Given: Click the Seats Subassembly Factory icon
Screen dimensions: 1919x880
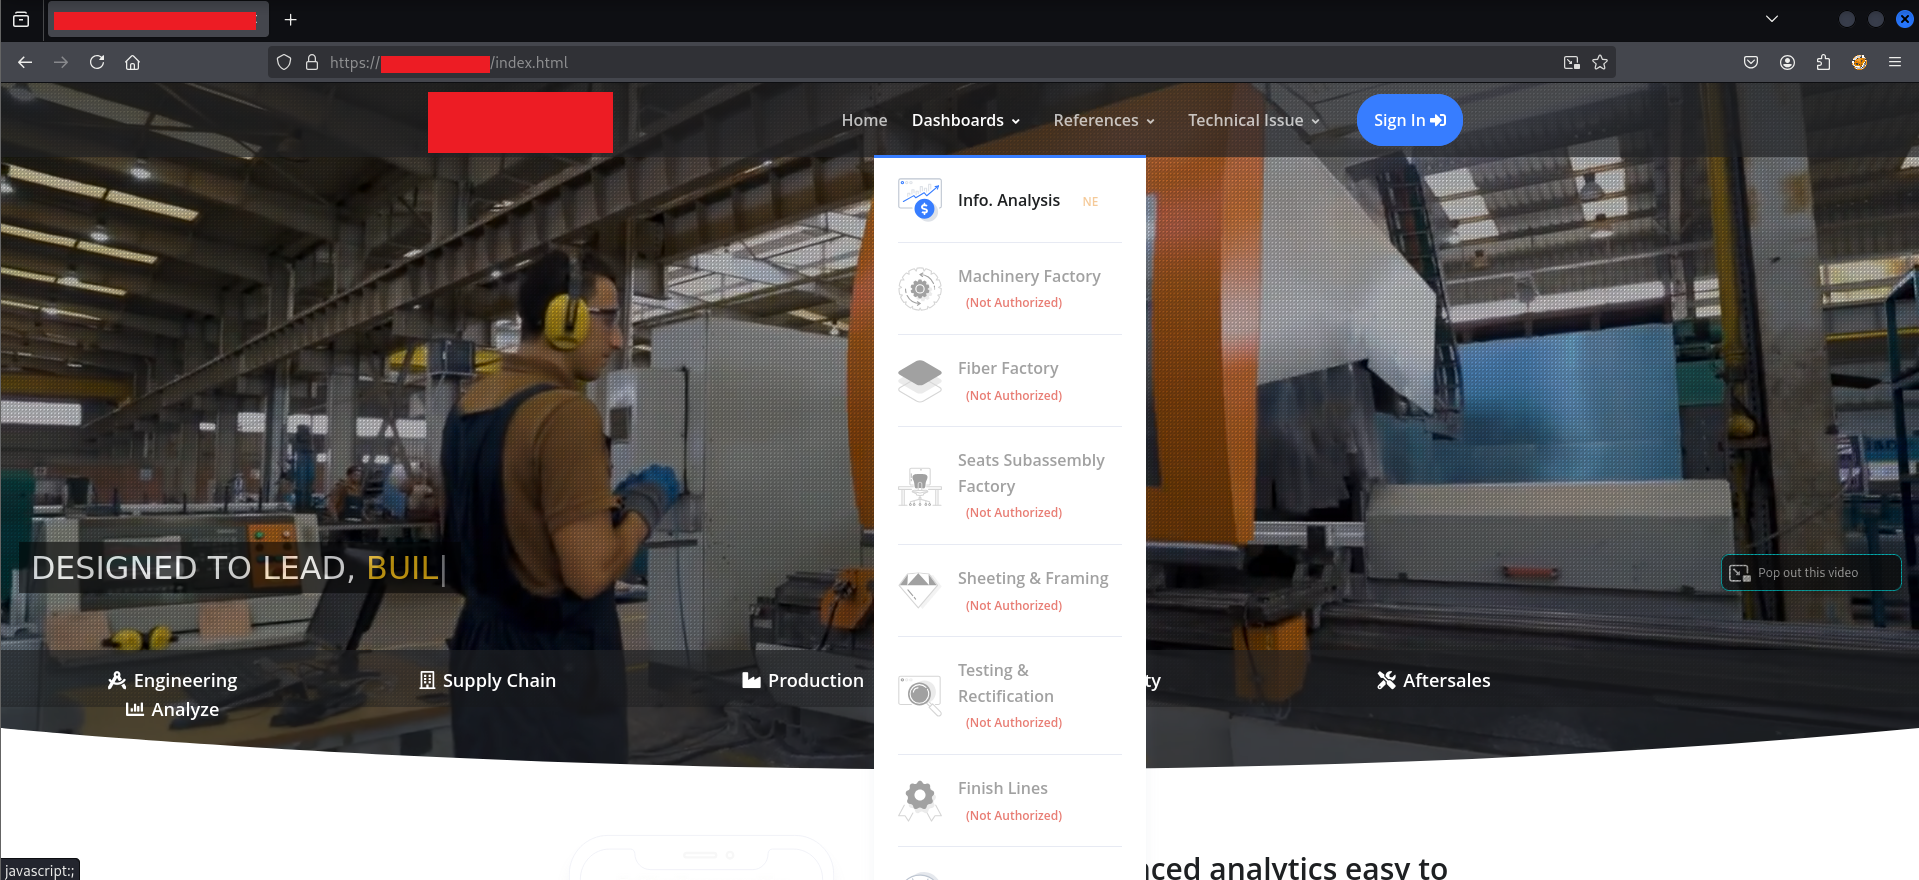Looking at the screenshot, I should coord(920,486).
